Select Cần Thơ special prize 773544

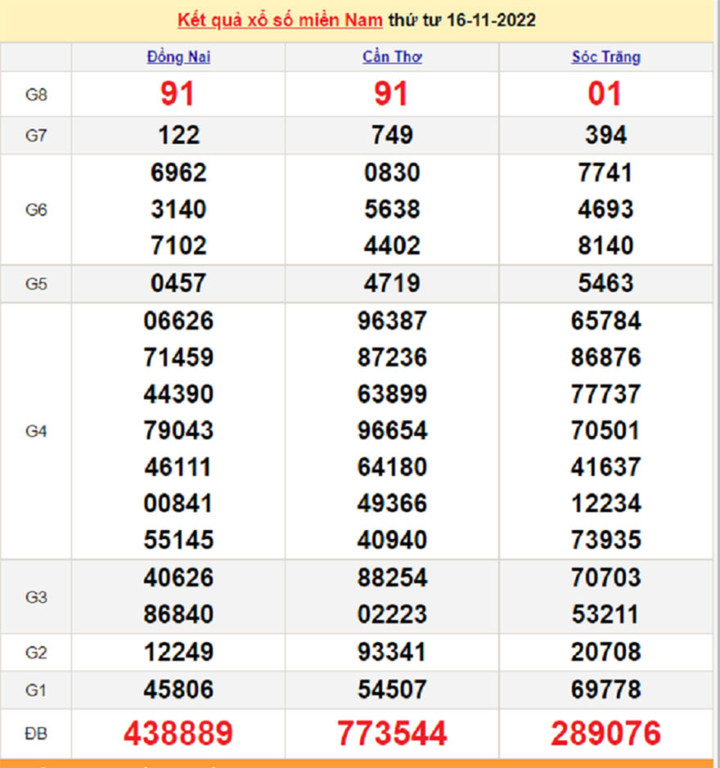[x=392, y=733]
